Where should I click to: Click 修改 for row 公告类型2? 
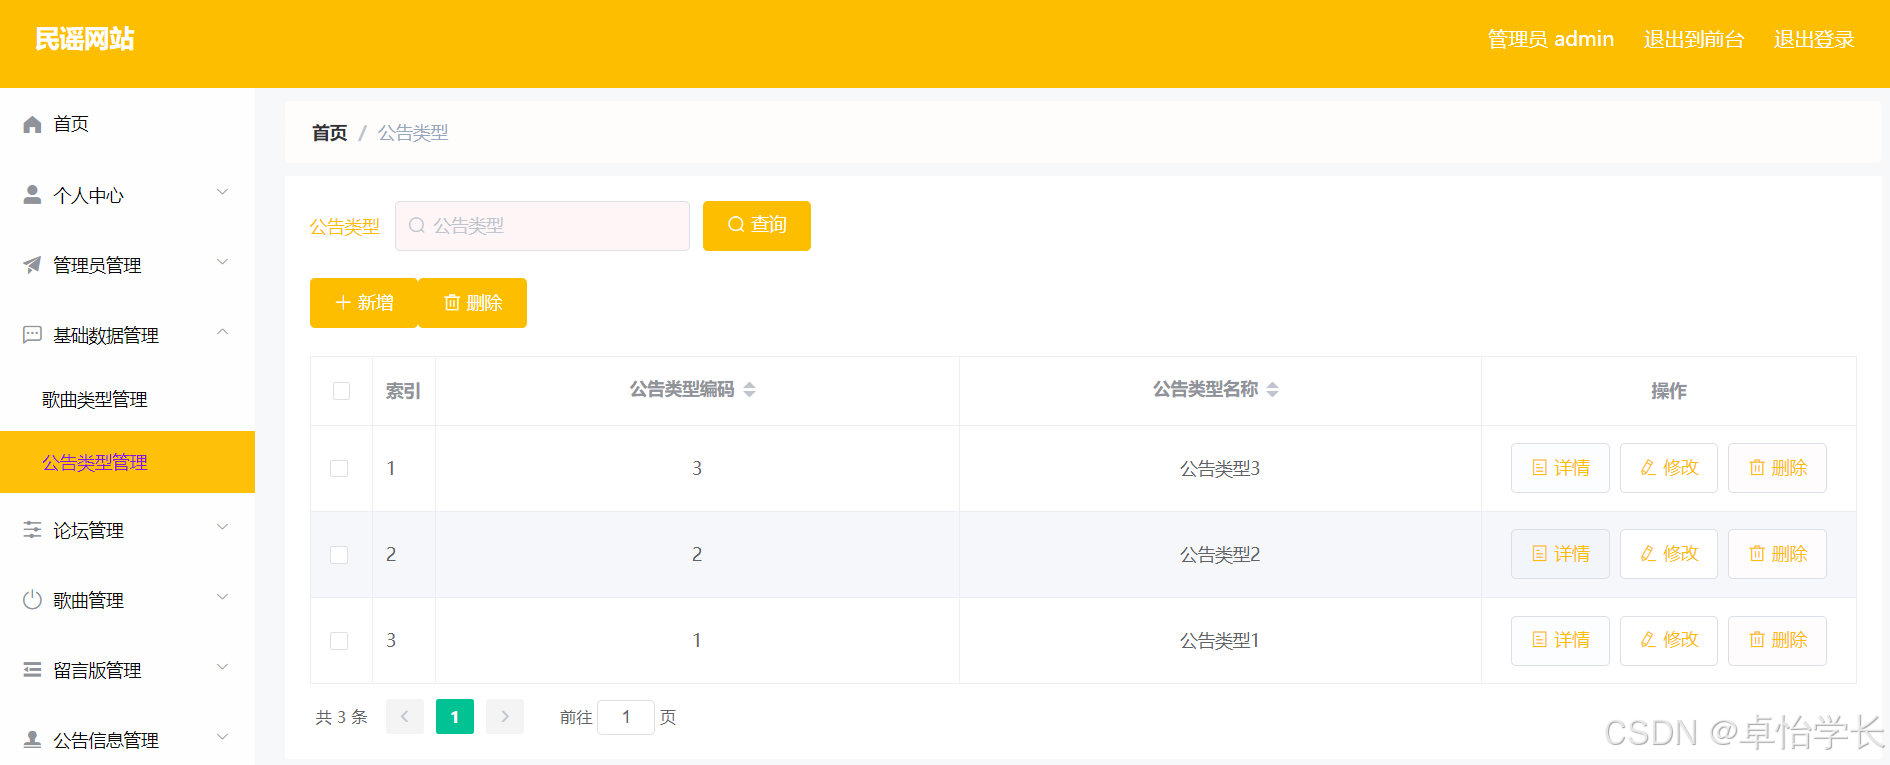pyautogui.click(x=1669, y=554)
